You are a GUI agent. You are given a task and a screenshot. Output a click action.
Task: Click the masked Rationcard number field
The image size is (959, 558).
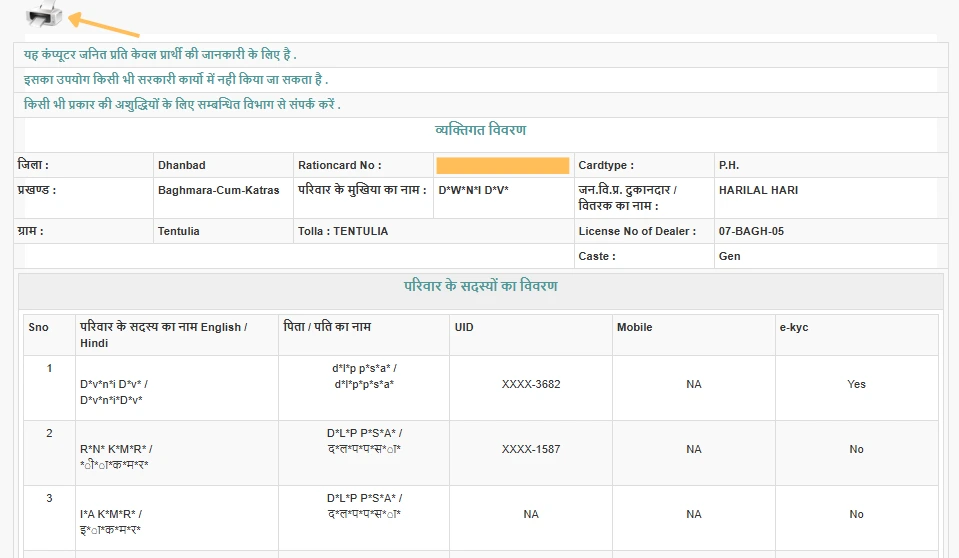click(x=503, y=165)
